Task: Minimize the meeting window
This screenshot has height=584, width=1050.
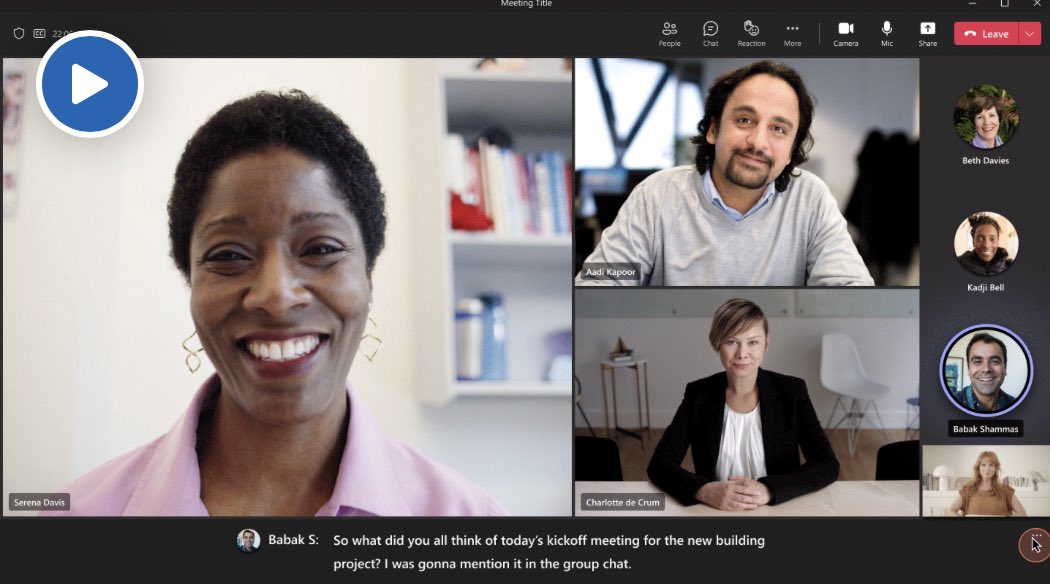Action: 972,4
